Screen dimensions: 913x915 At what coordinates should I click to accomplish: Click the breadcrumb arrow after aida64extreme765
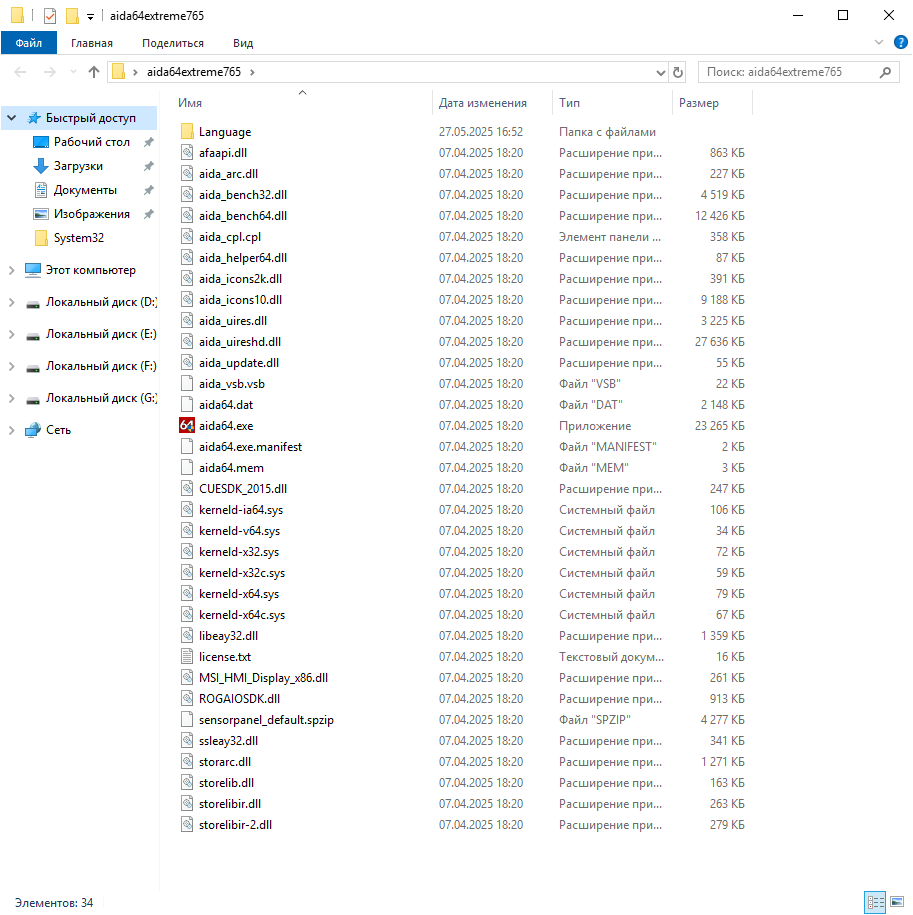[x=252, y=72]
